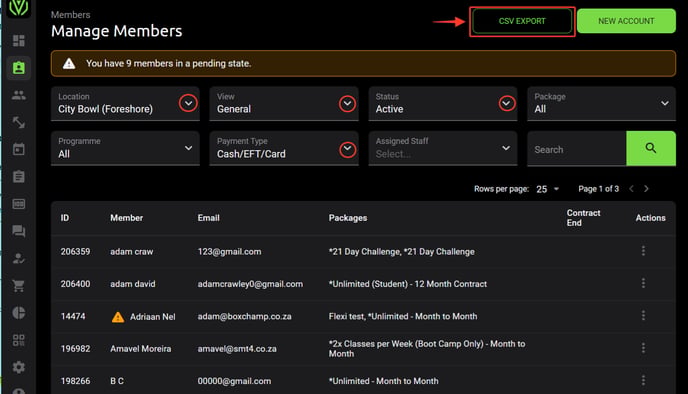Open the chat bubbles sidebar icon
The height and width of the screenshot is (394, 688).
tap(18, 231)
